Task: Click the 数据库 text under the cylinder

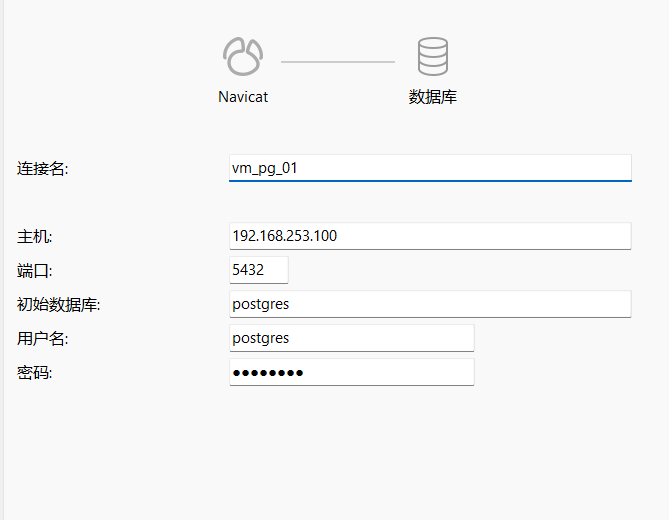Action: (x=433, y=97)
